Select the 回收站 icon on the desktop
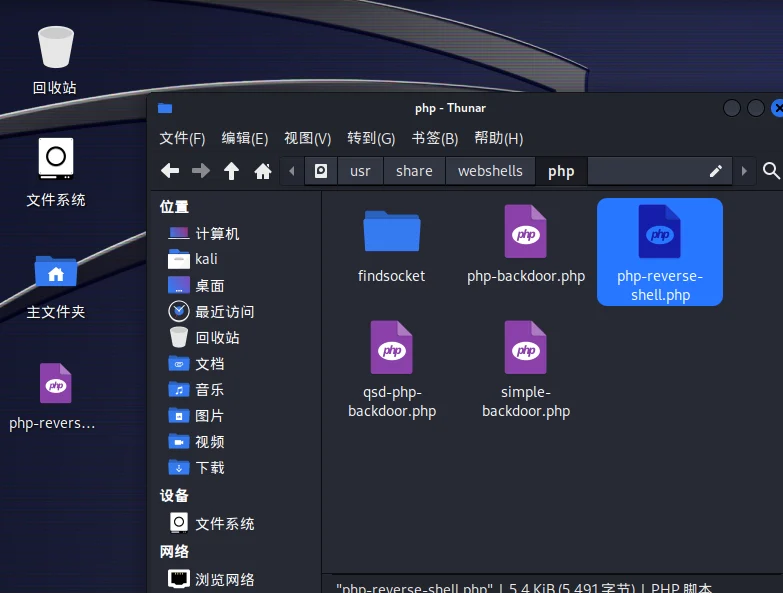783x593 pixels. click(x=55, y=60)
